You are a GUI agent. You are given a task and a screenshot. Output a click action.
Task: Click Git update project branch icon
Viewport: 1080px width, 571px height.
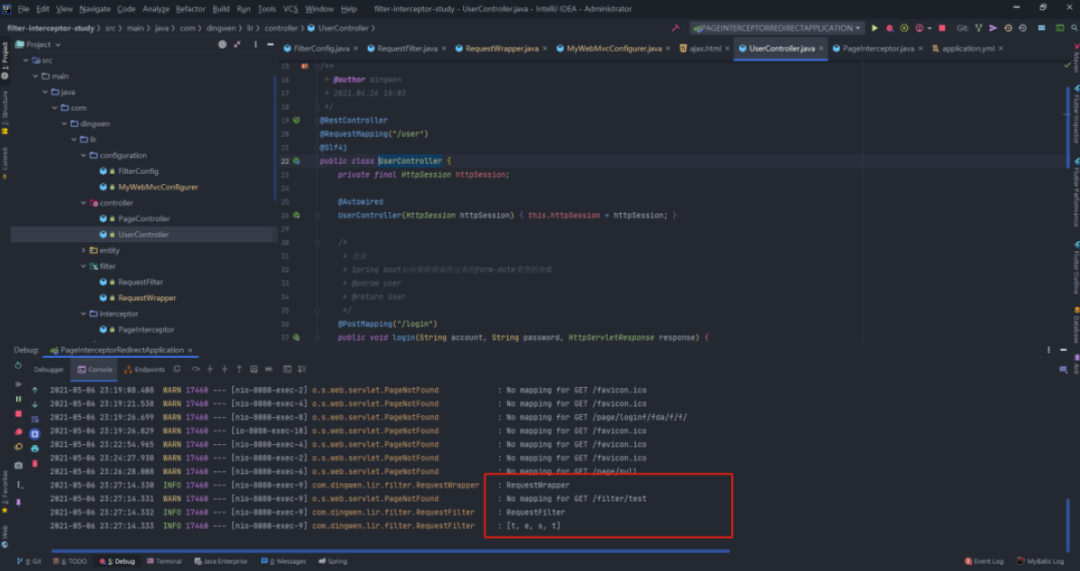coord(979,28)
